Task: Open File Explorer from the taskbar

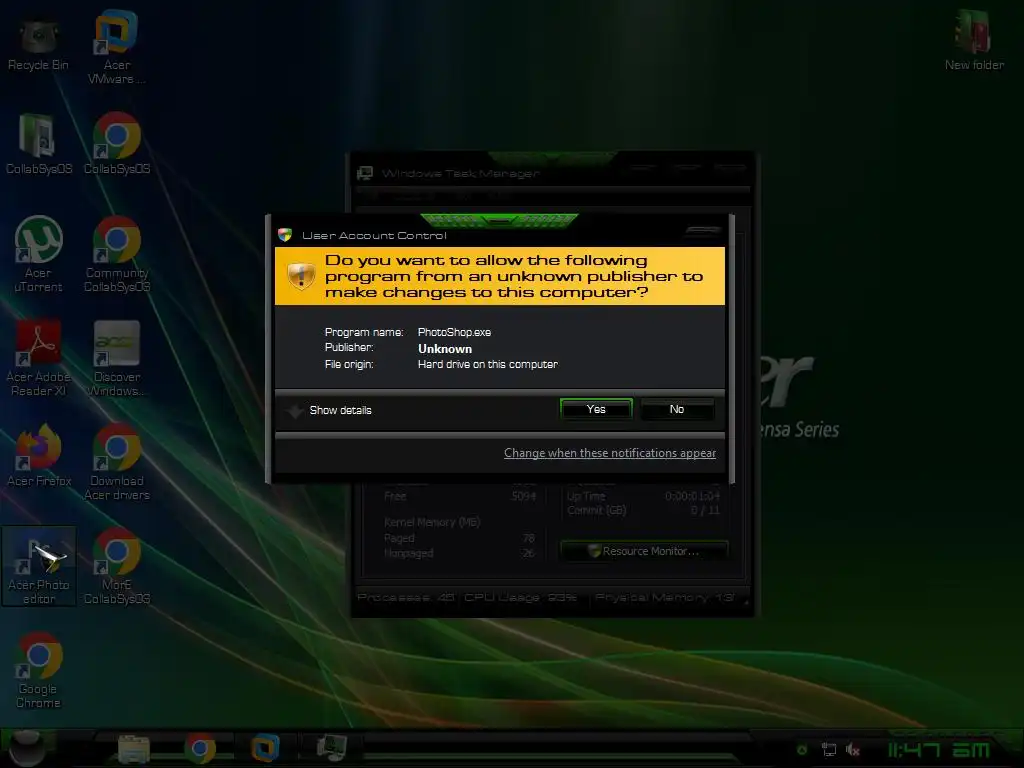Action: 134,748
